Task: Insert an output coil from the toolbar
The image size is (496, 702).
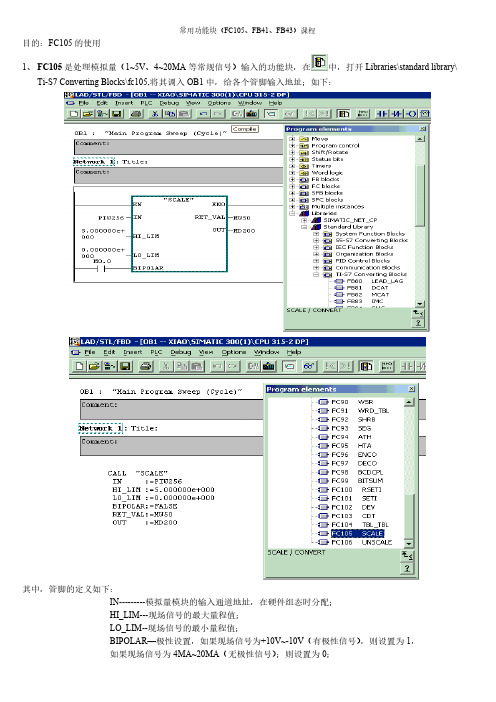Action: [x=411, y=114]
